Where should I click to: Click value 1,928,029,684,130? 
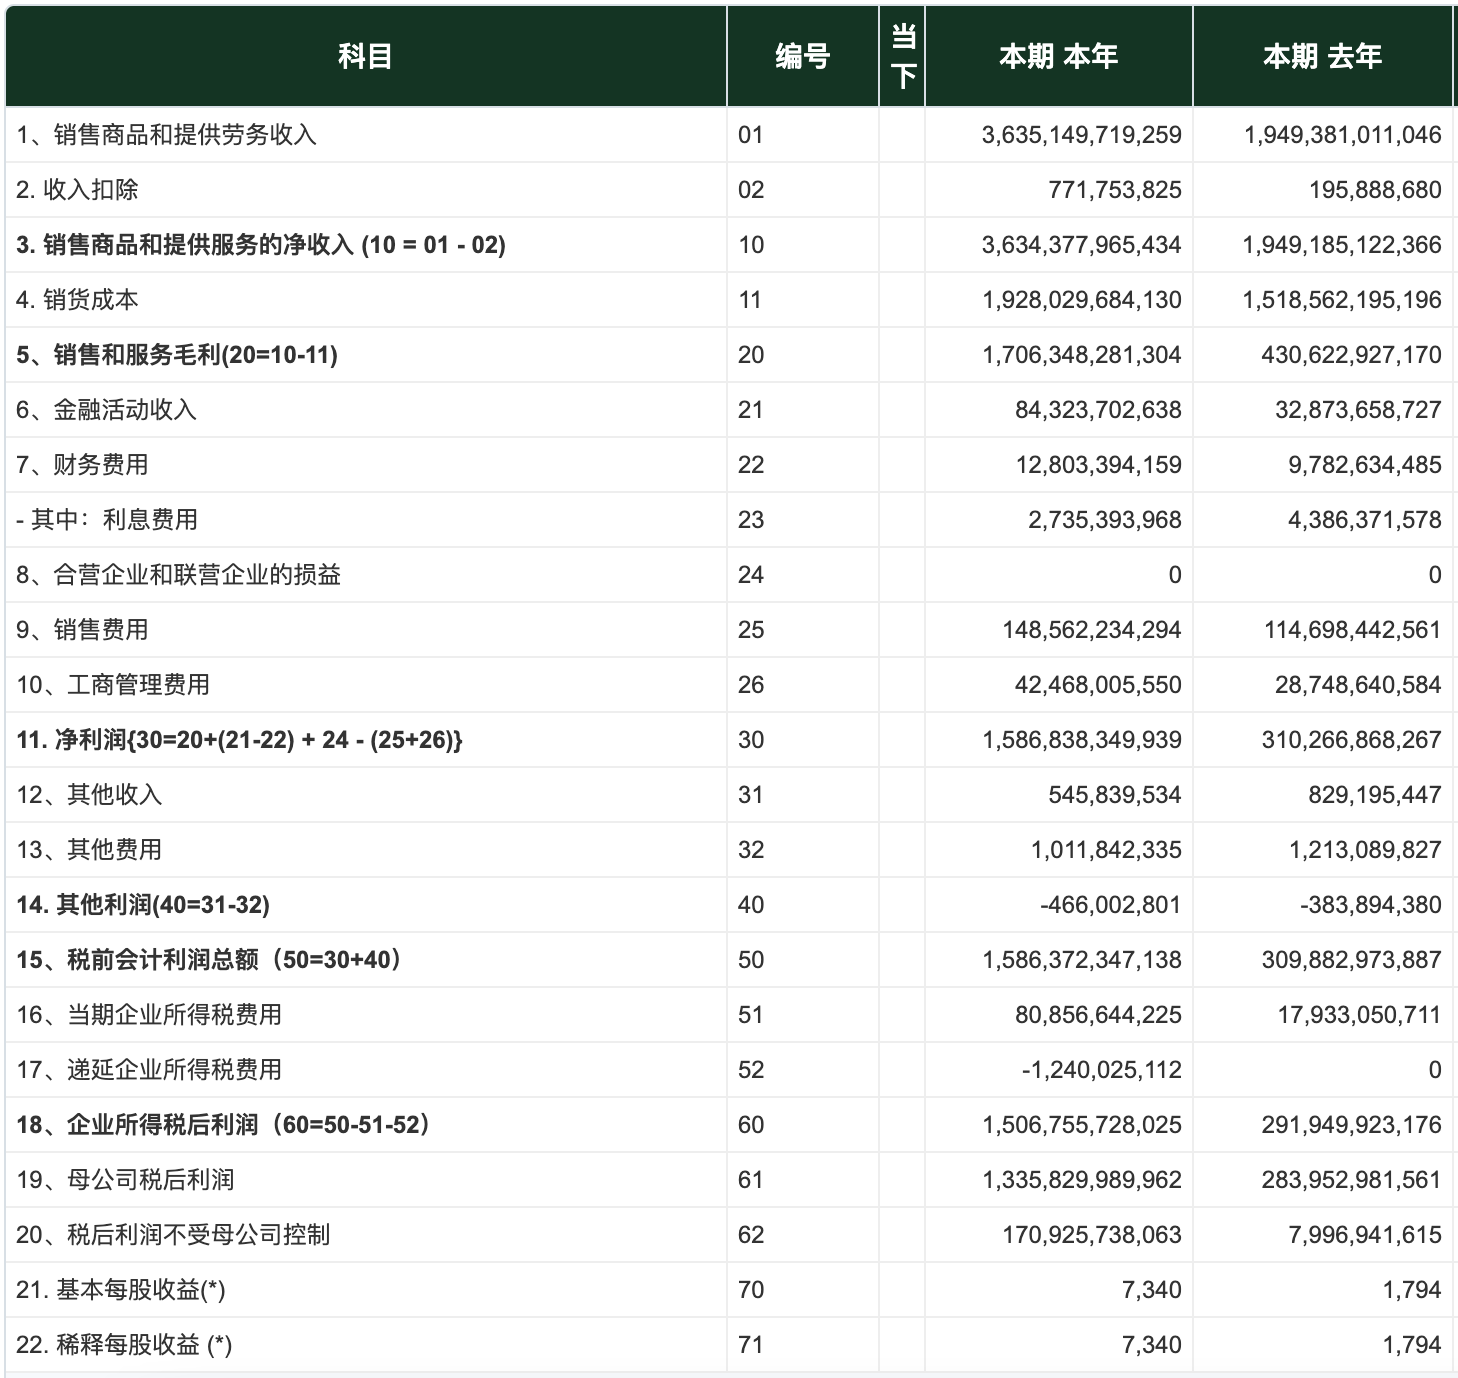1082,300
